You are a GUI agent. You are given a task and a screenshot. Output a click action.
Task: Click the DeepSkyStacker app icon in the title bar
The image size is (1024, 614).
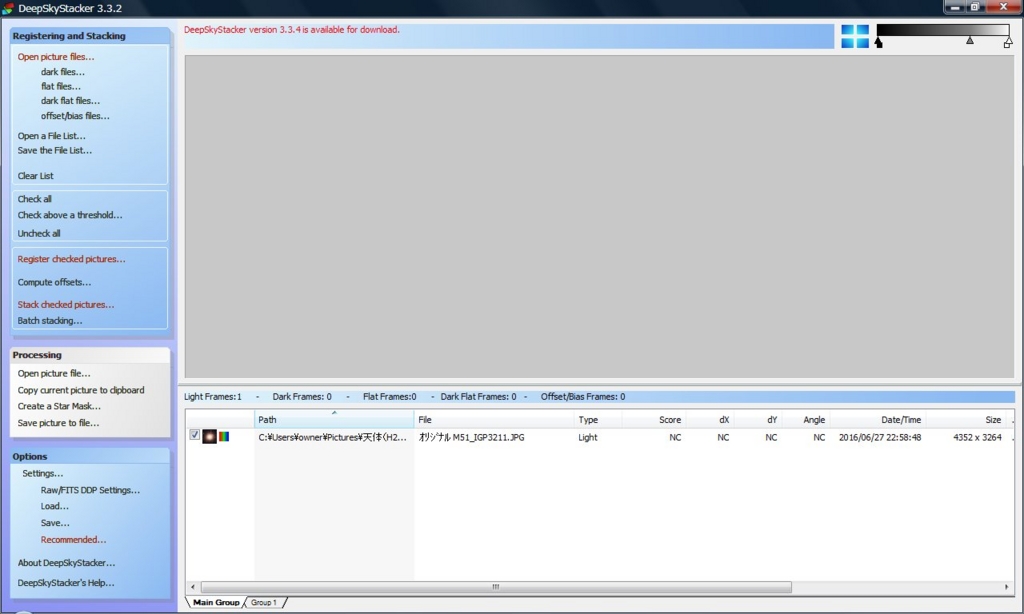tap(8, 8)
